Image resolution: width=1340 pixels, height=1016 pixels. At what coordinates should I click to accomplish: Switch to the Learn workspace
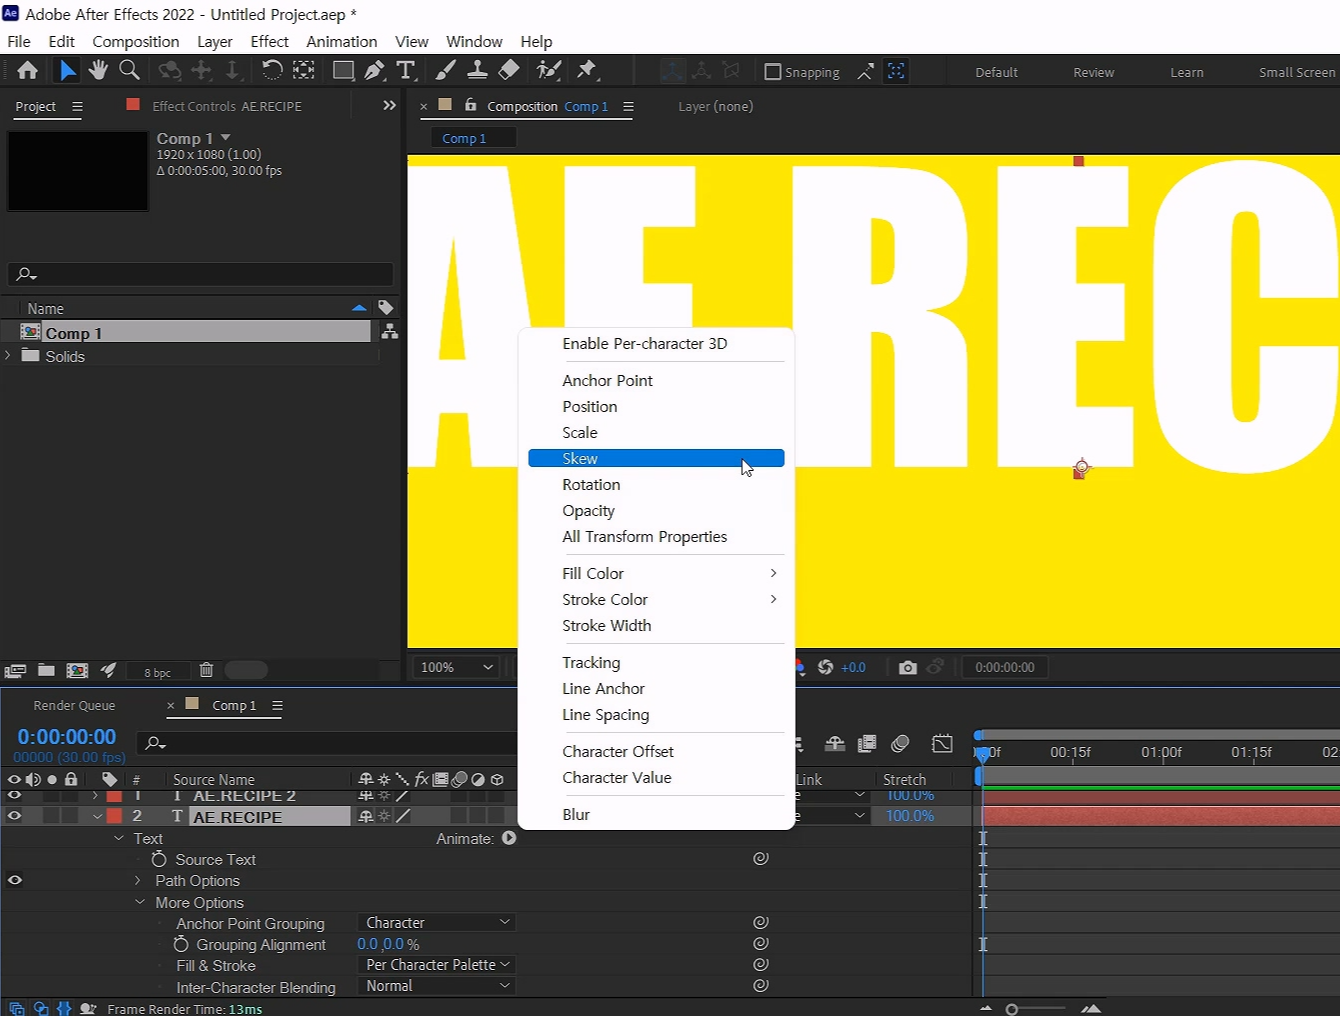point(1187,72)
